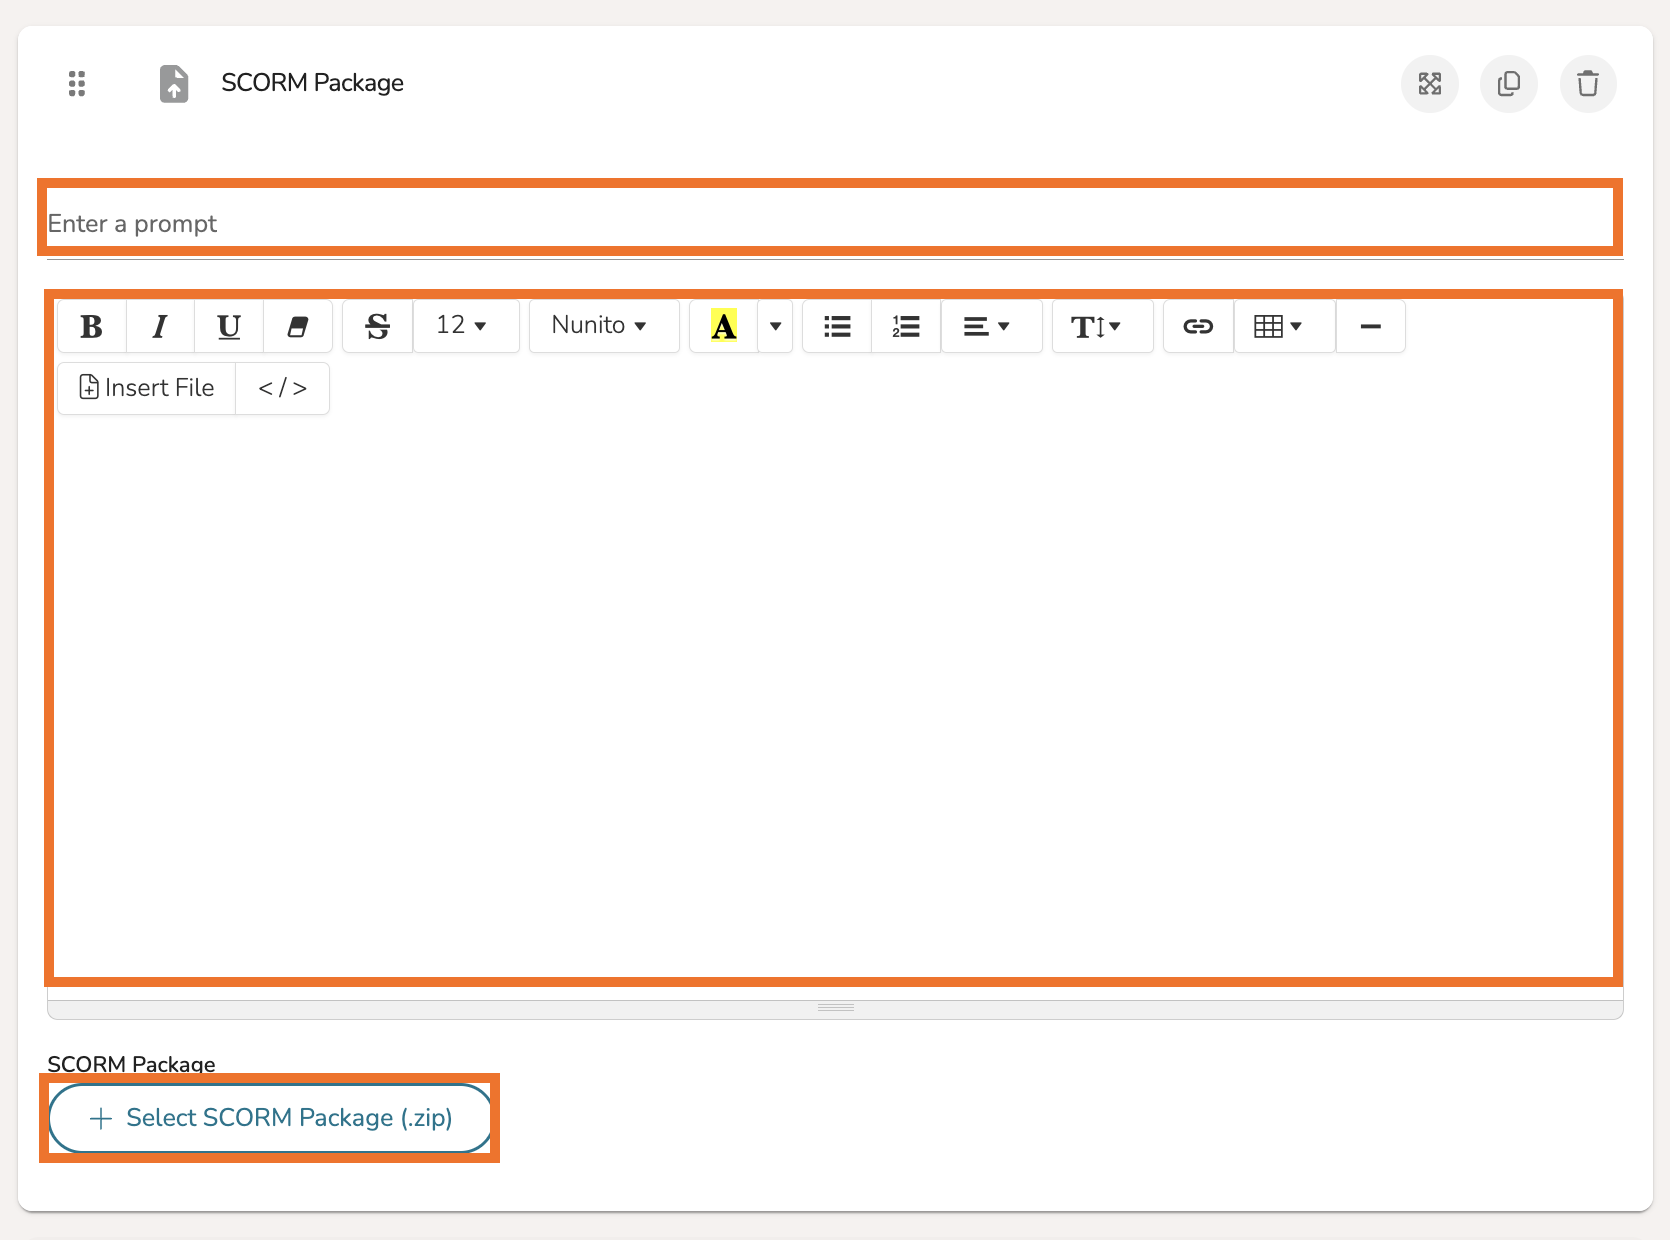1670x1240 pixels.
Task: Open the table insert dropdown
Action: [1279, 326]
